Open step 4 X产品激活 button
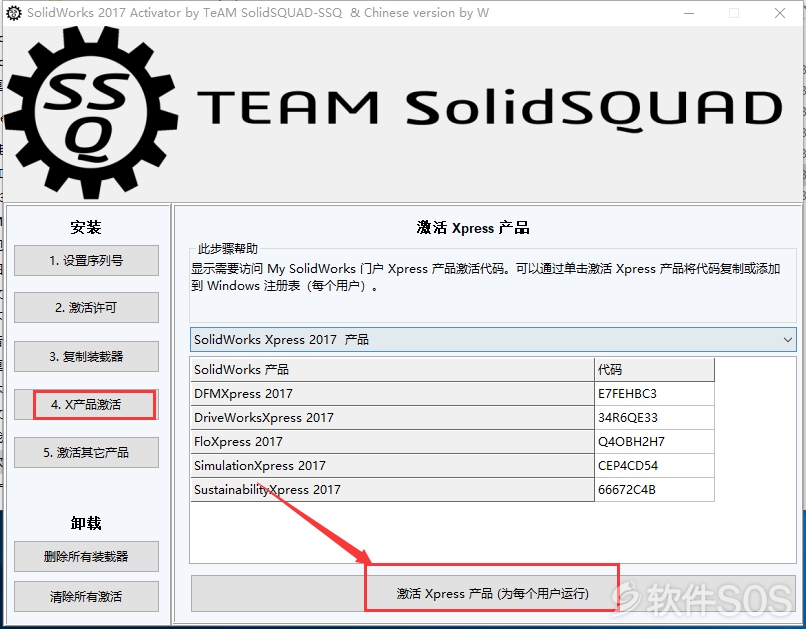 [86, 404]
